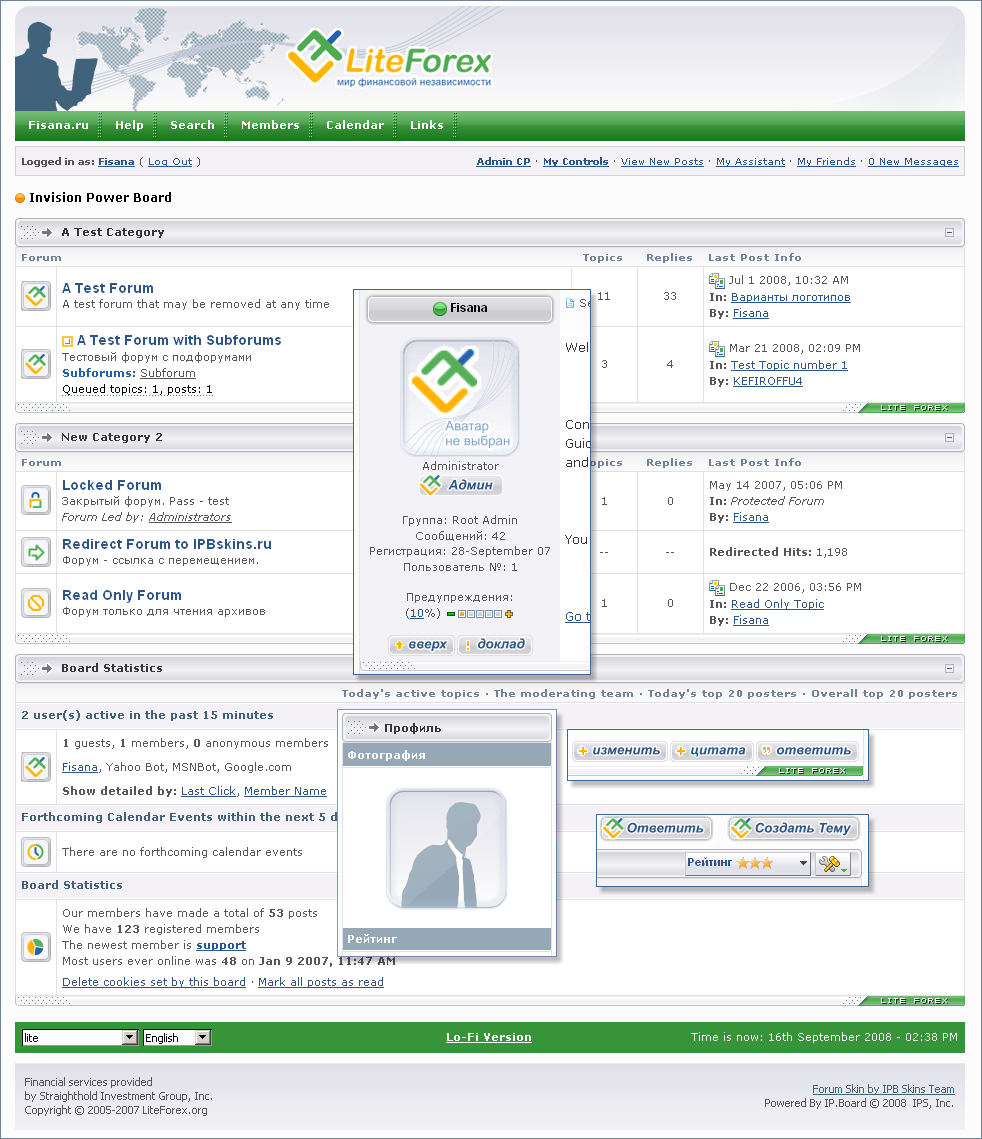Open the newest member support link
Image resolution: width=982 pixels, height=1139 pixels.
pos(221,945)
